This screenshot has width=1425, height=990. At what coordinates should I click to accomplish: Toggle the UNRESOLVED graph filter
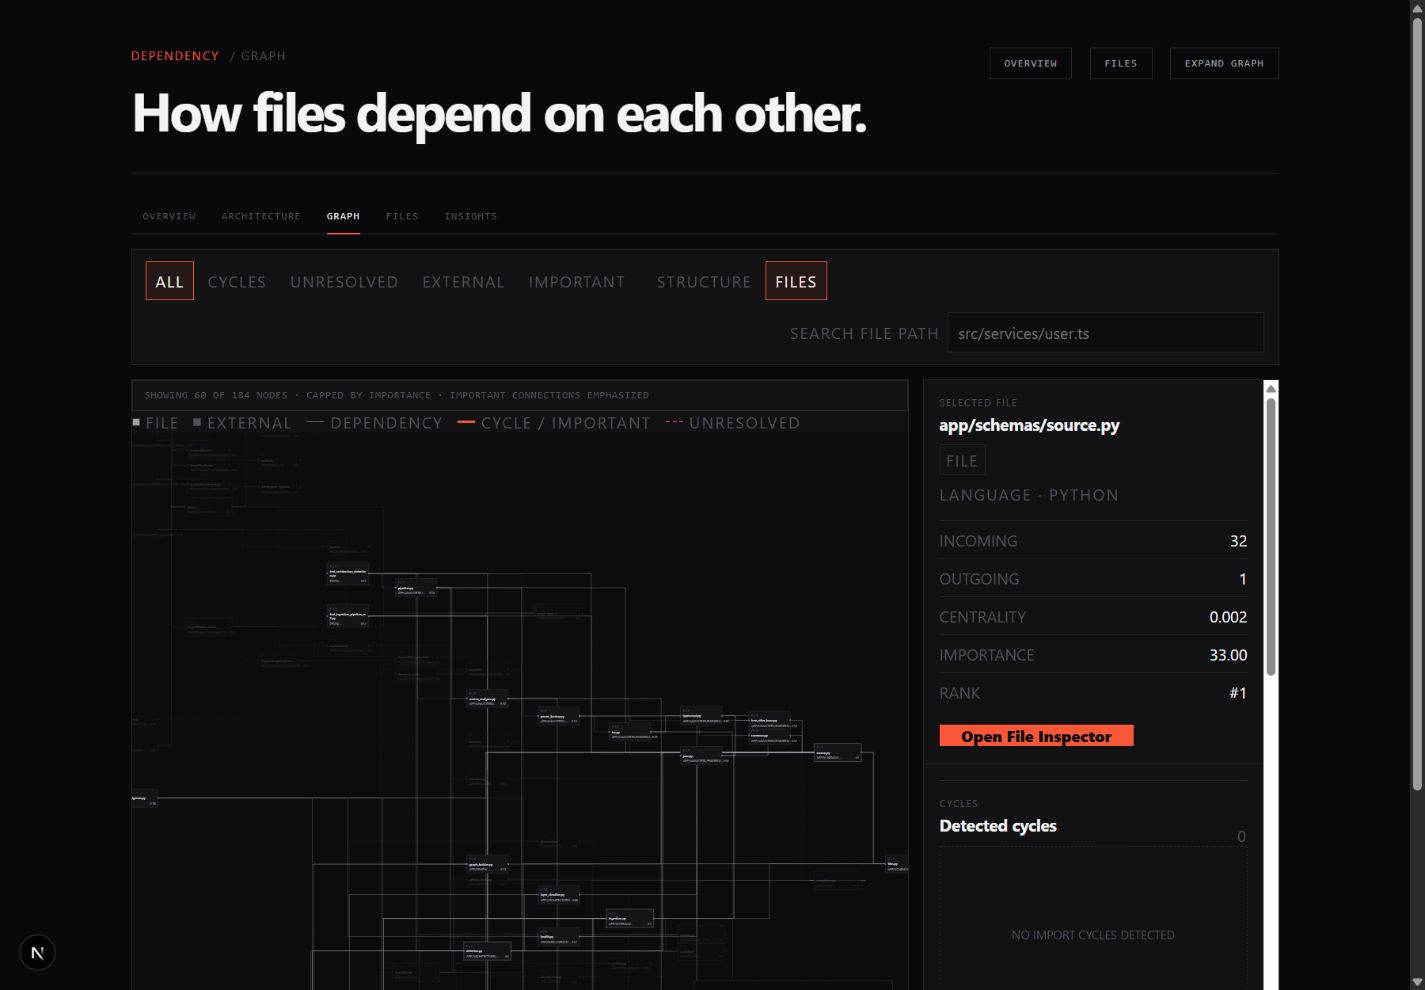coord(344,282)
